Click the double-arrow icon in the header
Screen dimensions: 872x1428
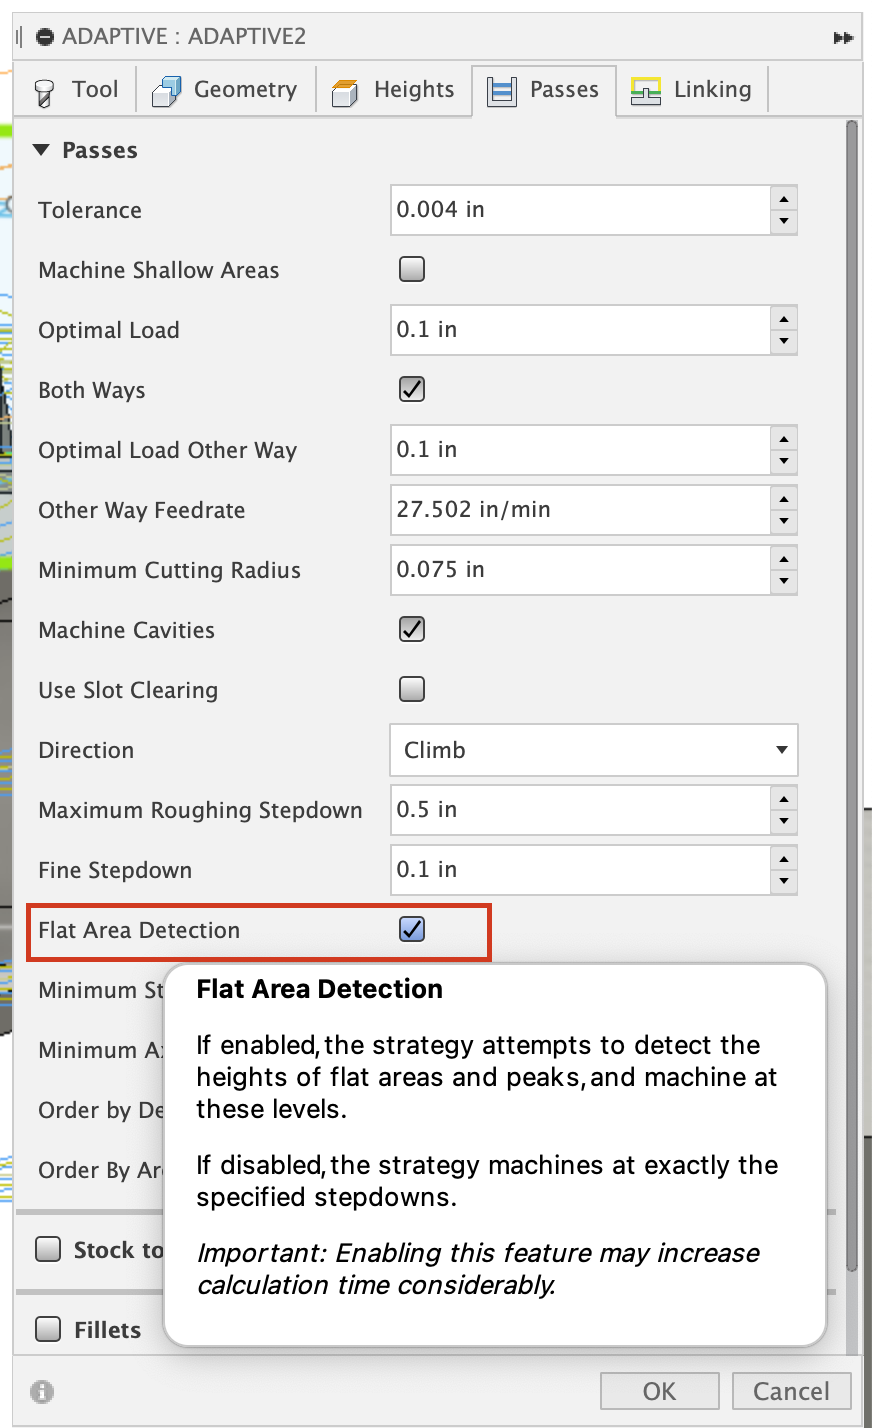click(x=843, y=35)
